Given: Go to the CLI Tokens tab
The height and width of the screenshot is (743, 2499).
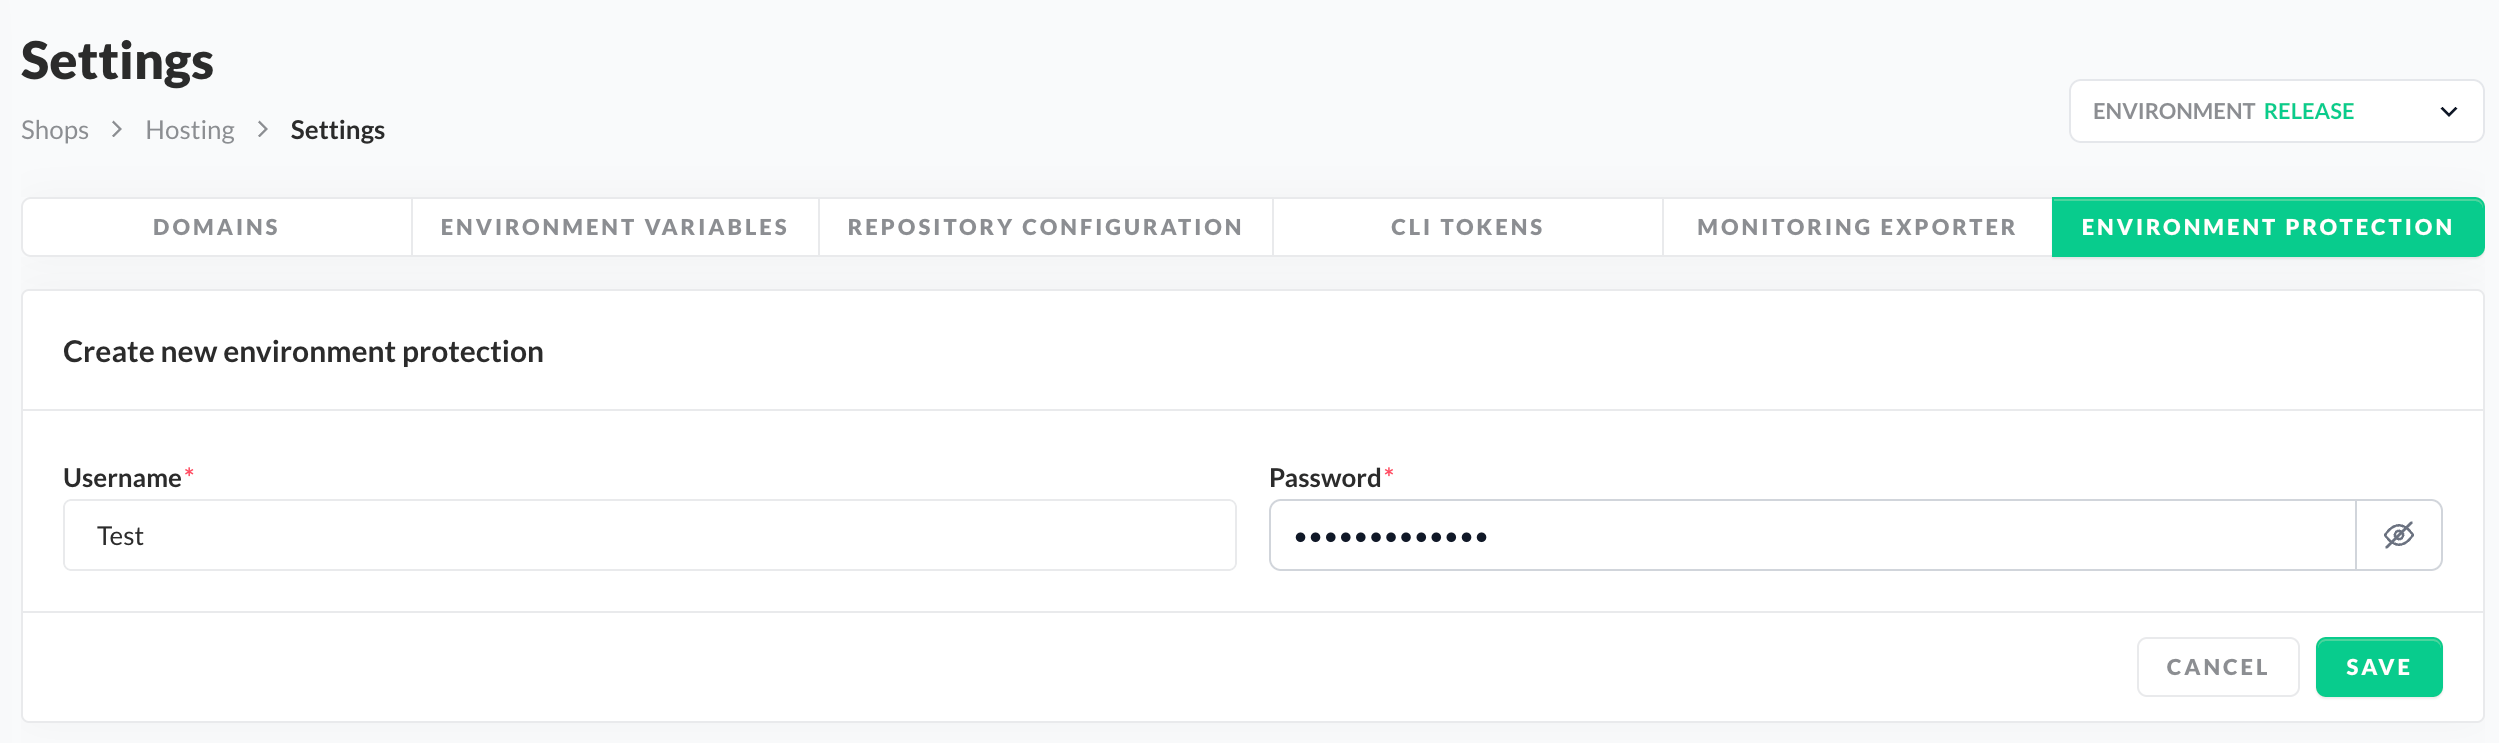Looking at the screenshot, I should pyautogui.click(x=1467, y=227).
